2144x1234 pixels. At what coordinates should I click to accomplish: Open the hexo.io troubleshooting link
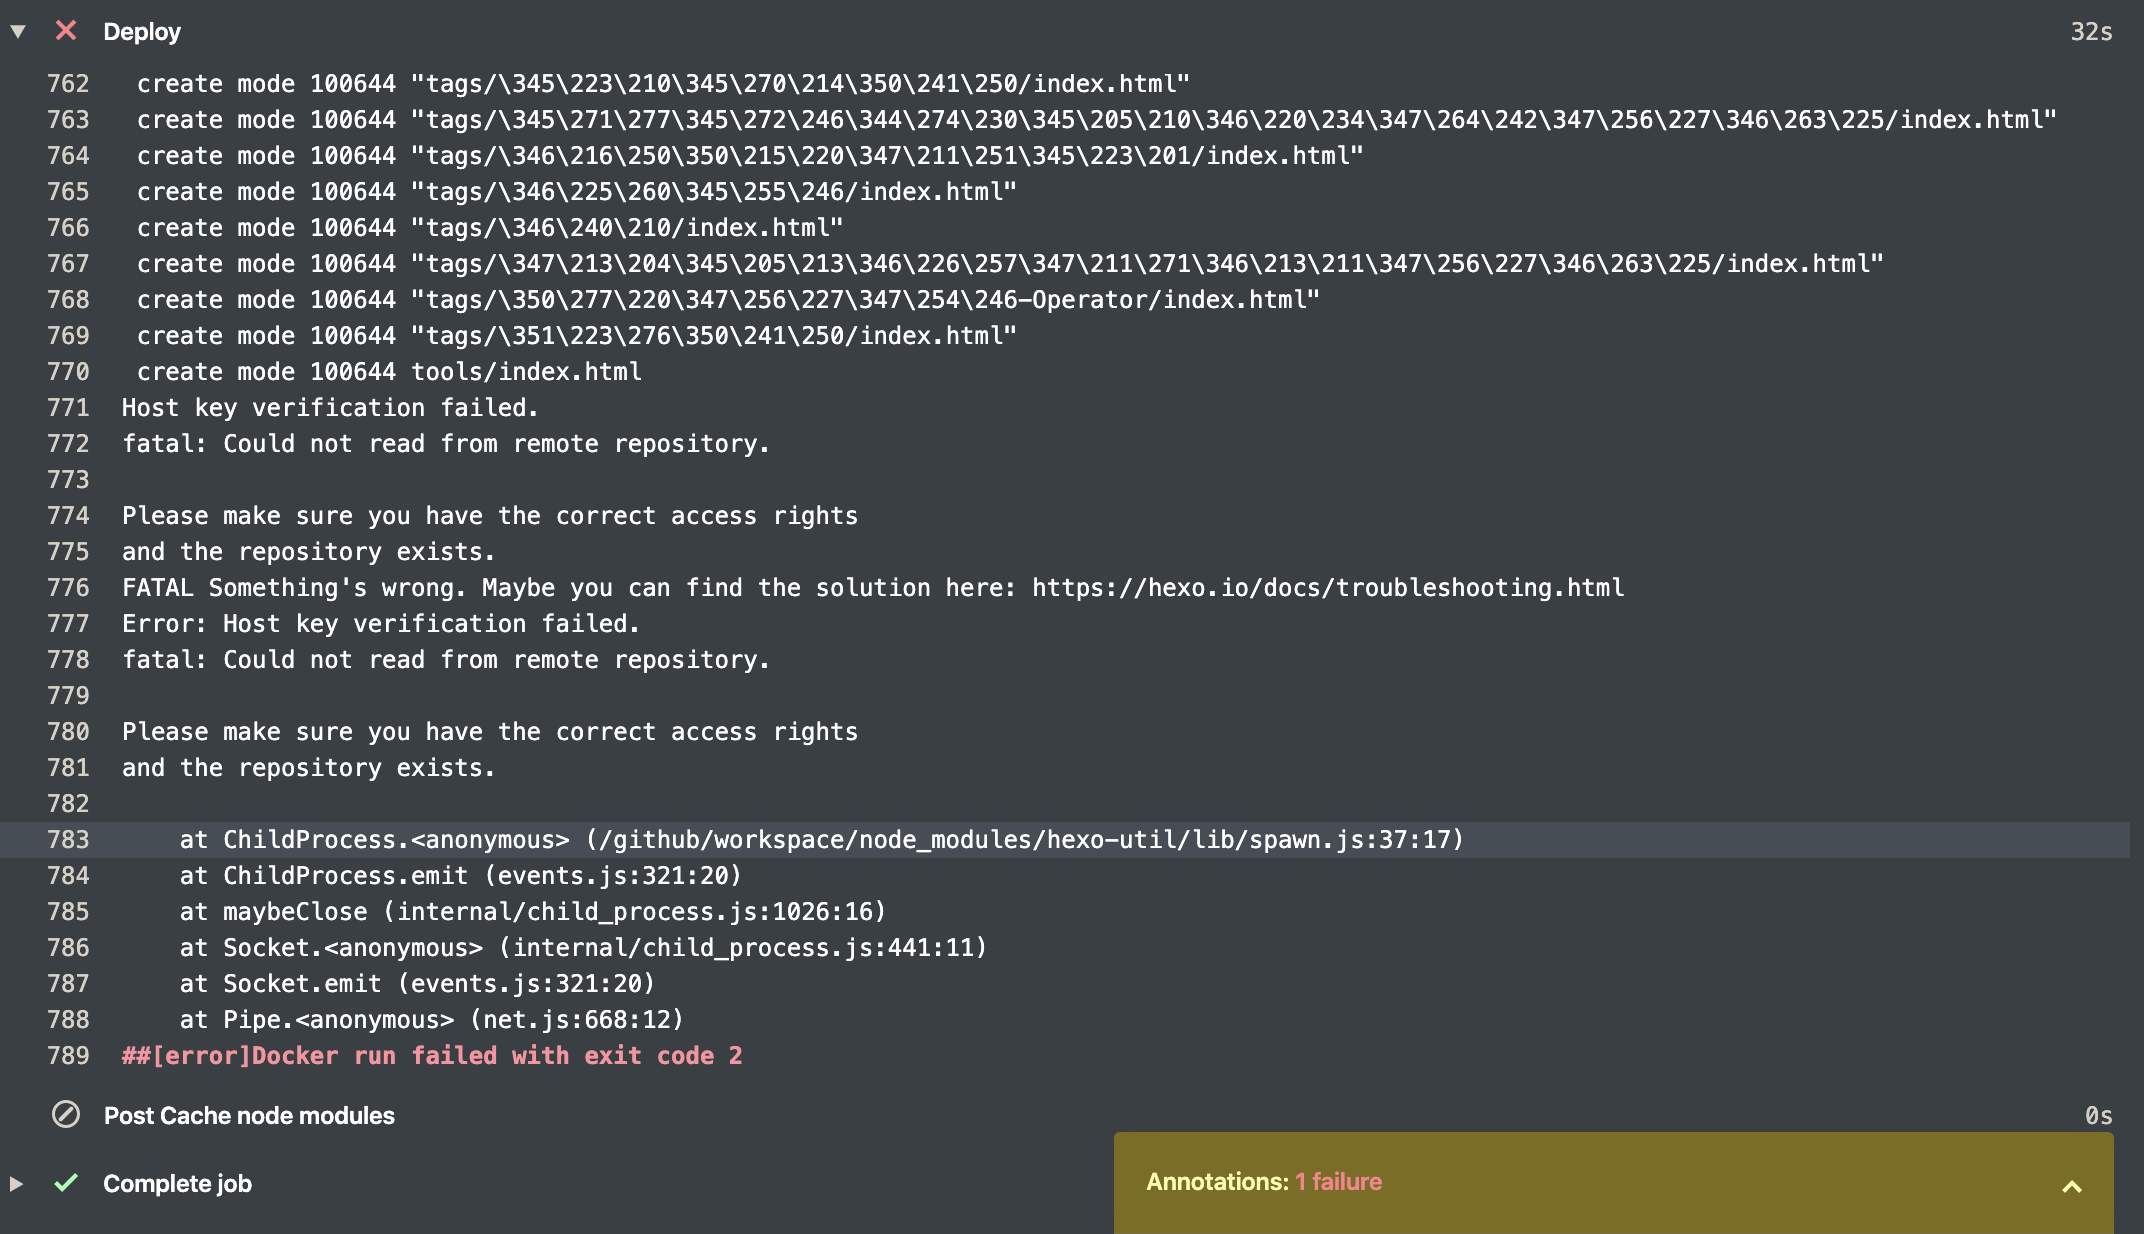coord(1328,588)
